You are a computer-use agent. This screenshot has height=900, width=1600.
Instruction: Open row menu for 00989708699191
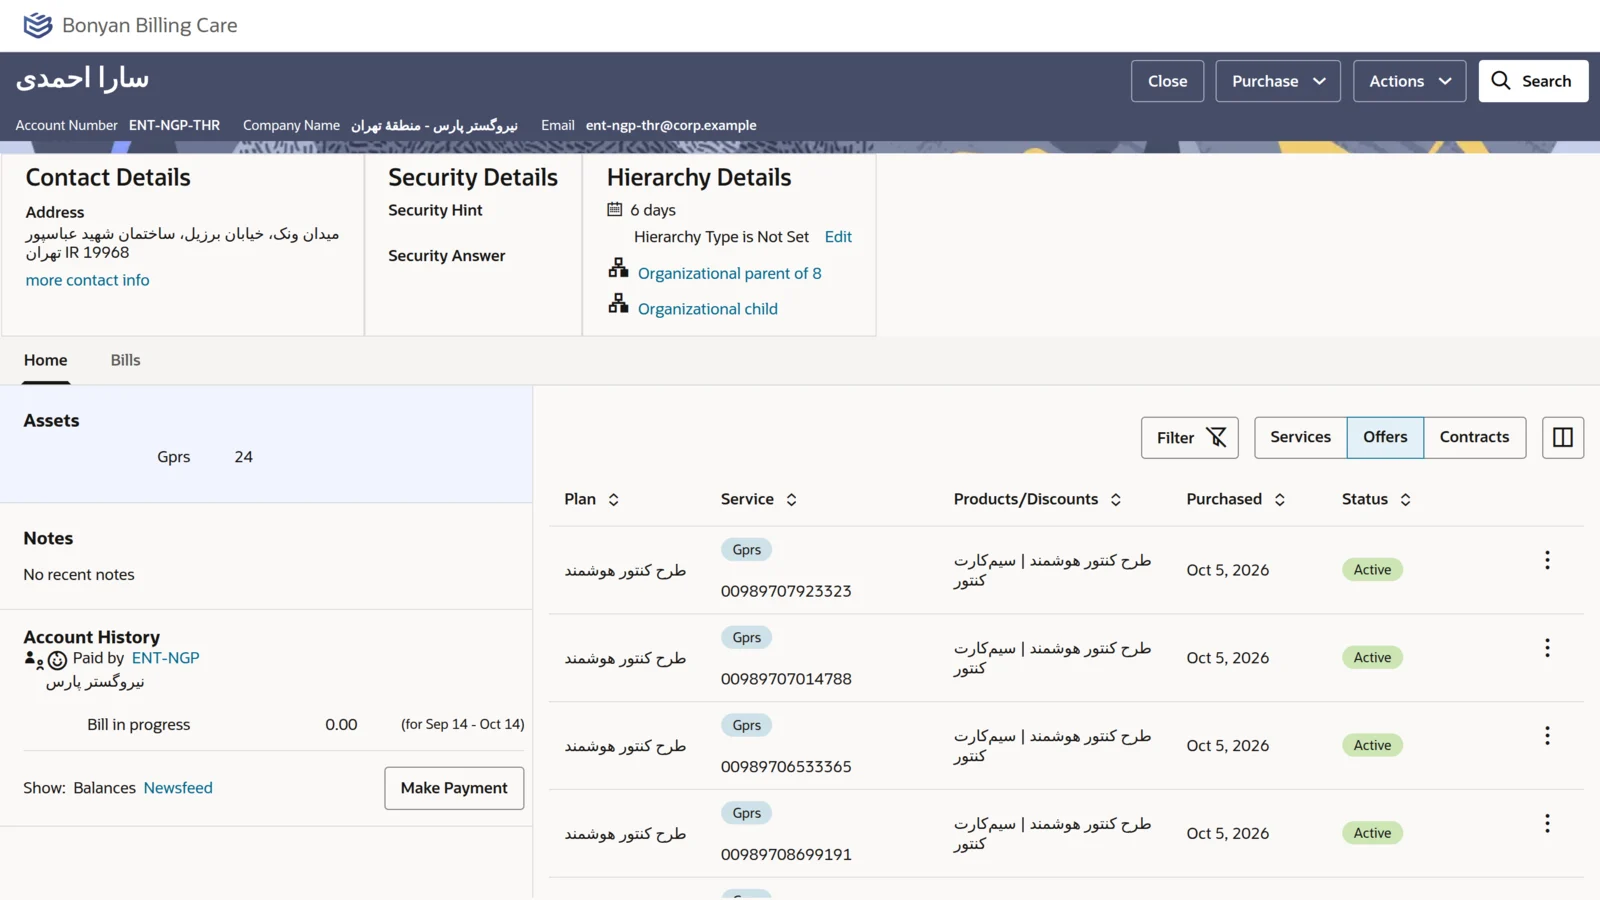1547,823
